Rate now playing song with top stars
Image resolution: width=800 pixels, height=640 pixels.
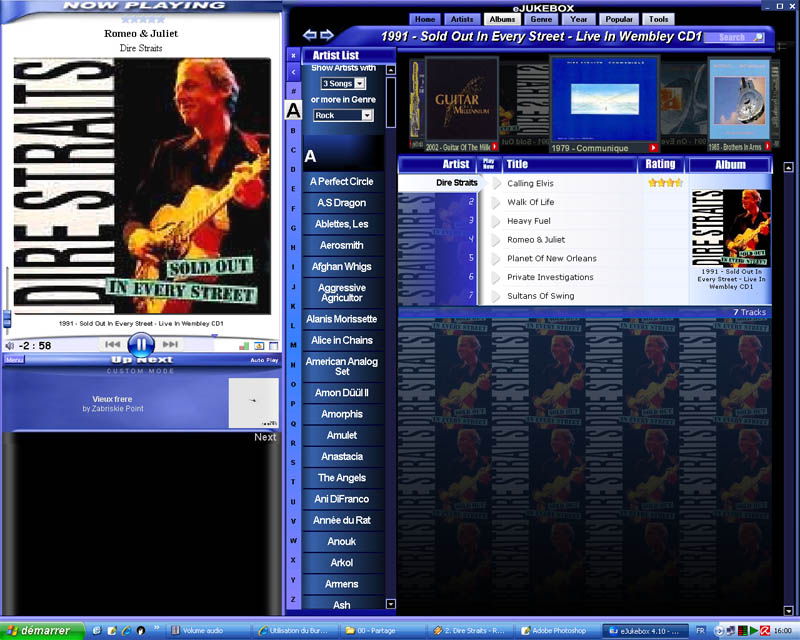tap(143, 20)
